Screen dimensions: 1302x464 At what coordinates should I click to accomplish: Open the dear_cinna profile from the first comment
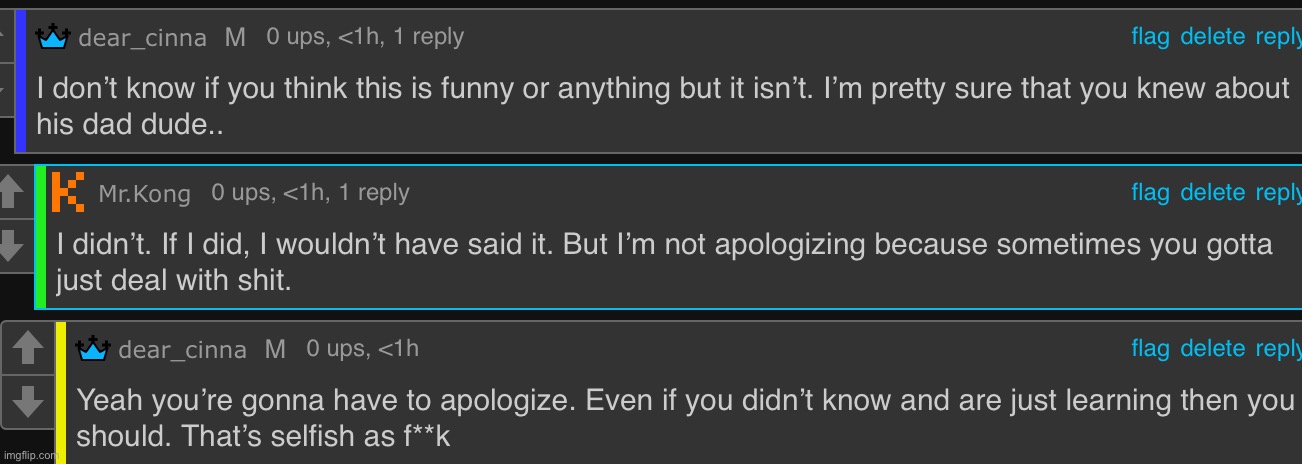142,39
